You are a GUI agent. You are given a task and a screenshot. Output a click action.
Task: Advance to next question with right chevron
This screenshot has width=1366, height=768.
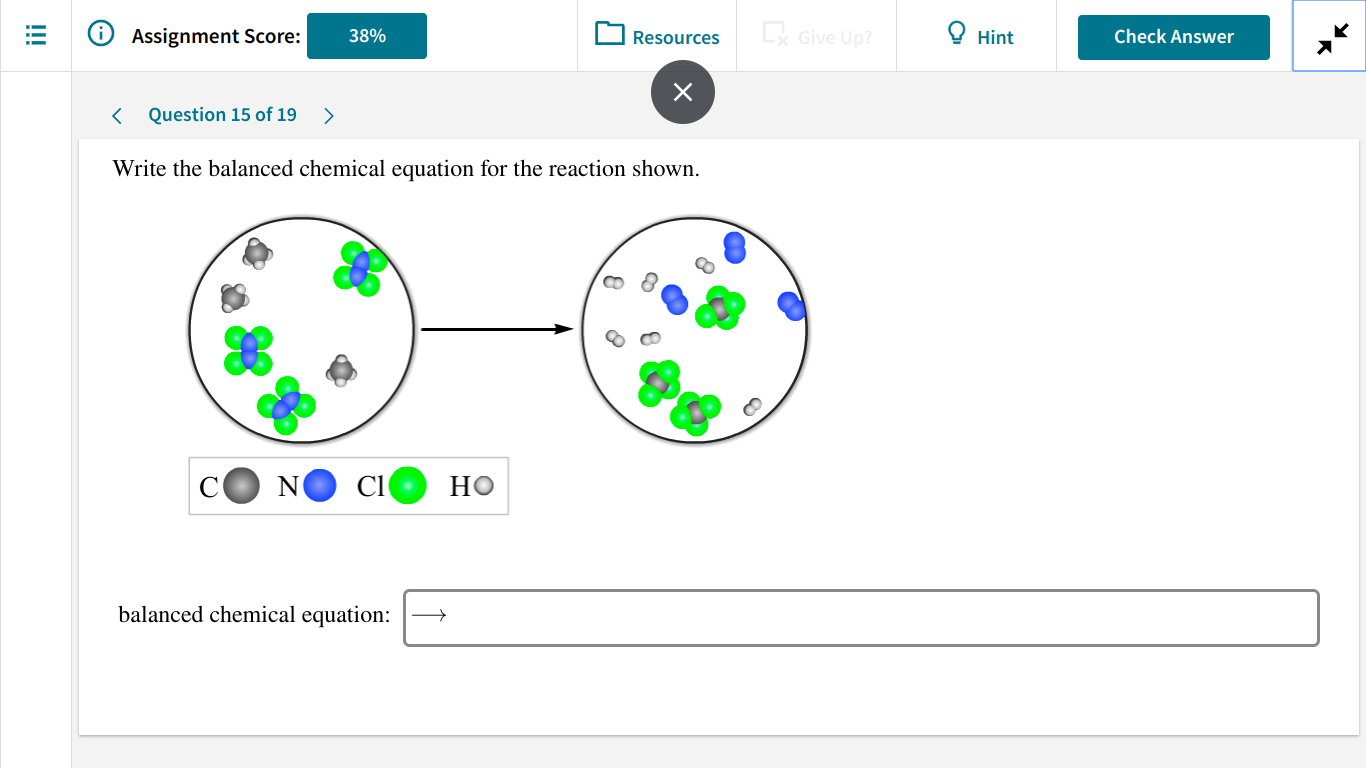tap(329, 115)
